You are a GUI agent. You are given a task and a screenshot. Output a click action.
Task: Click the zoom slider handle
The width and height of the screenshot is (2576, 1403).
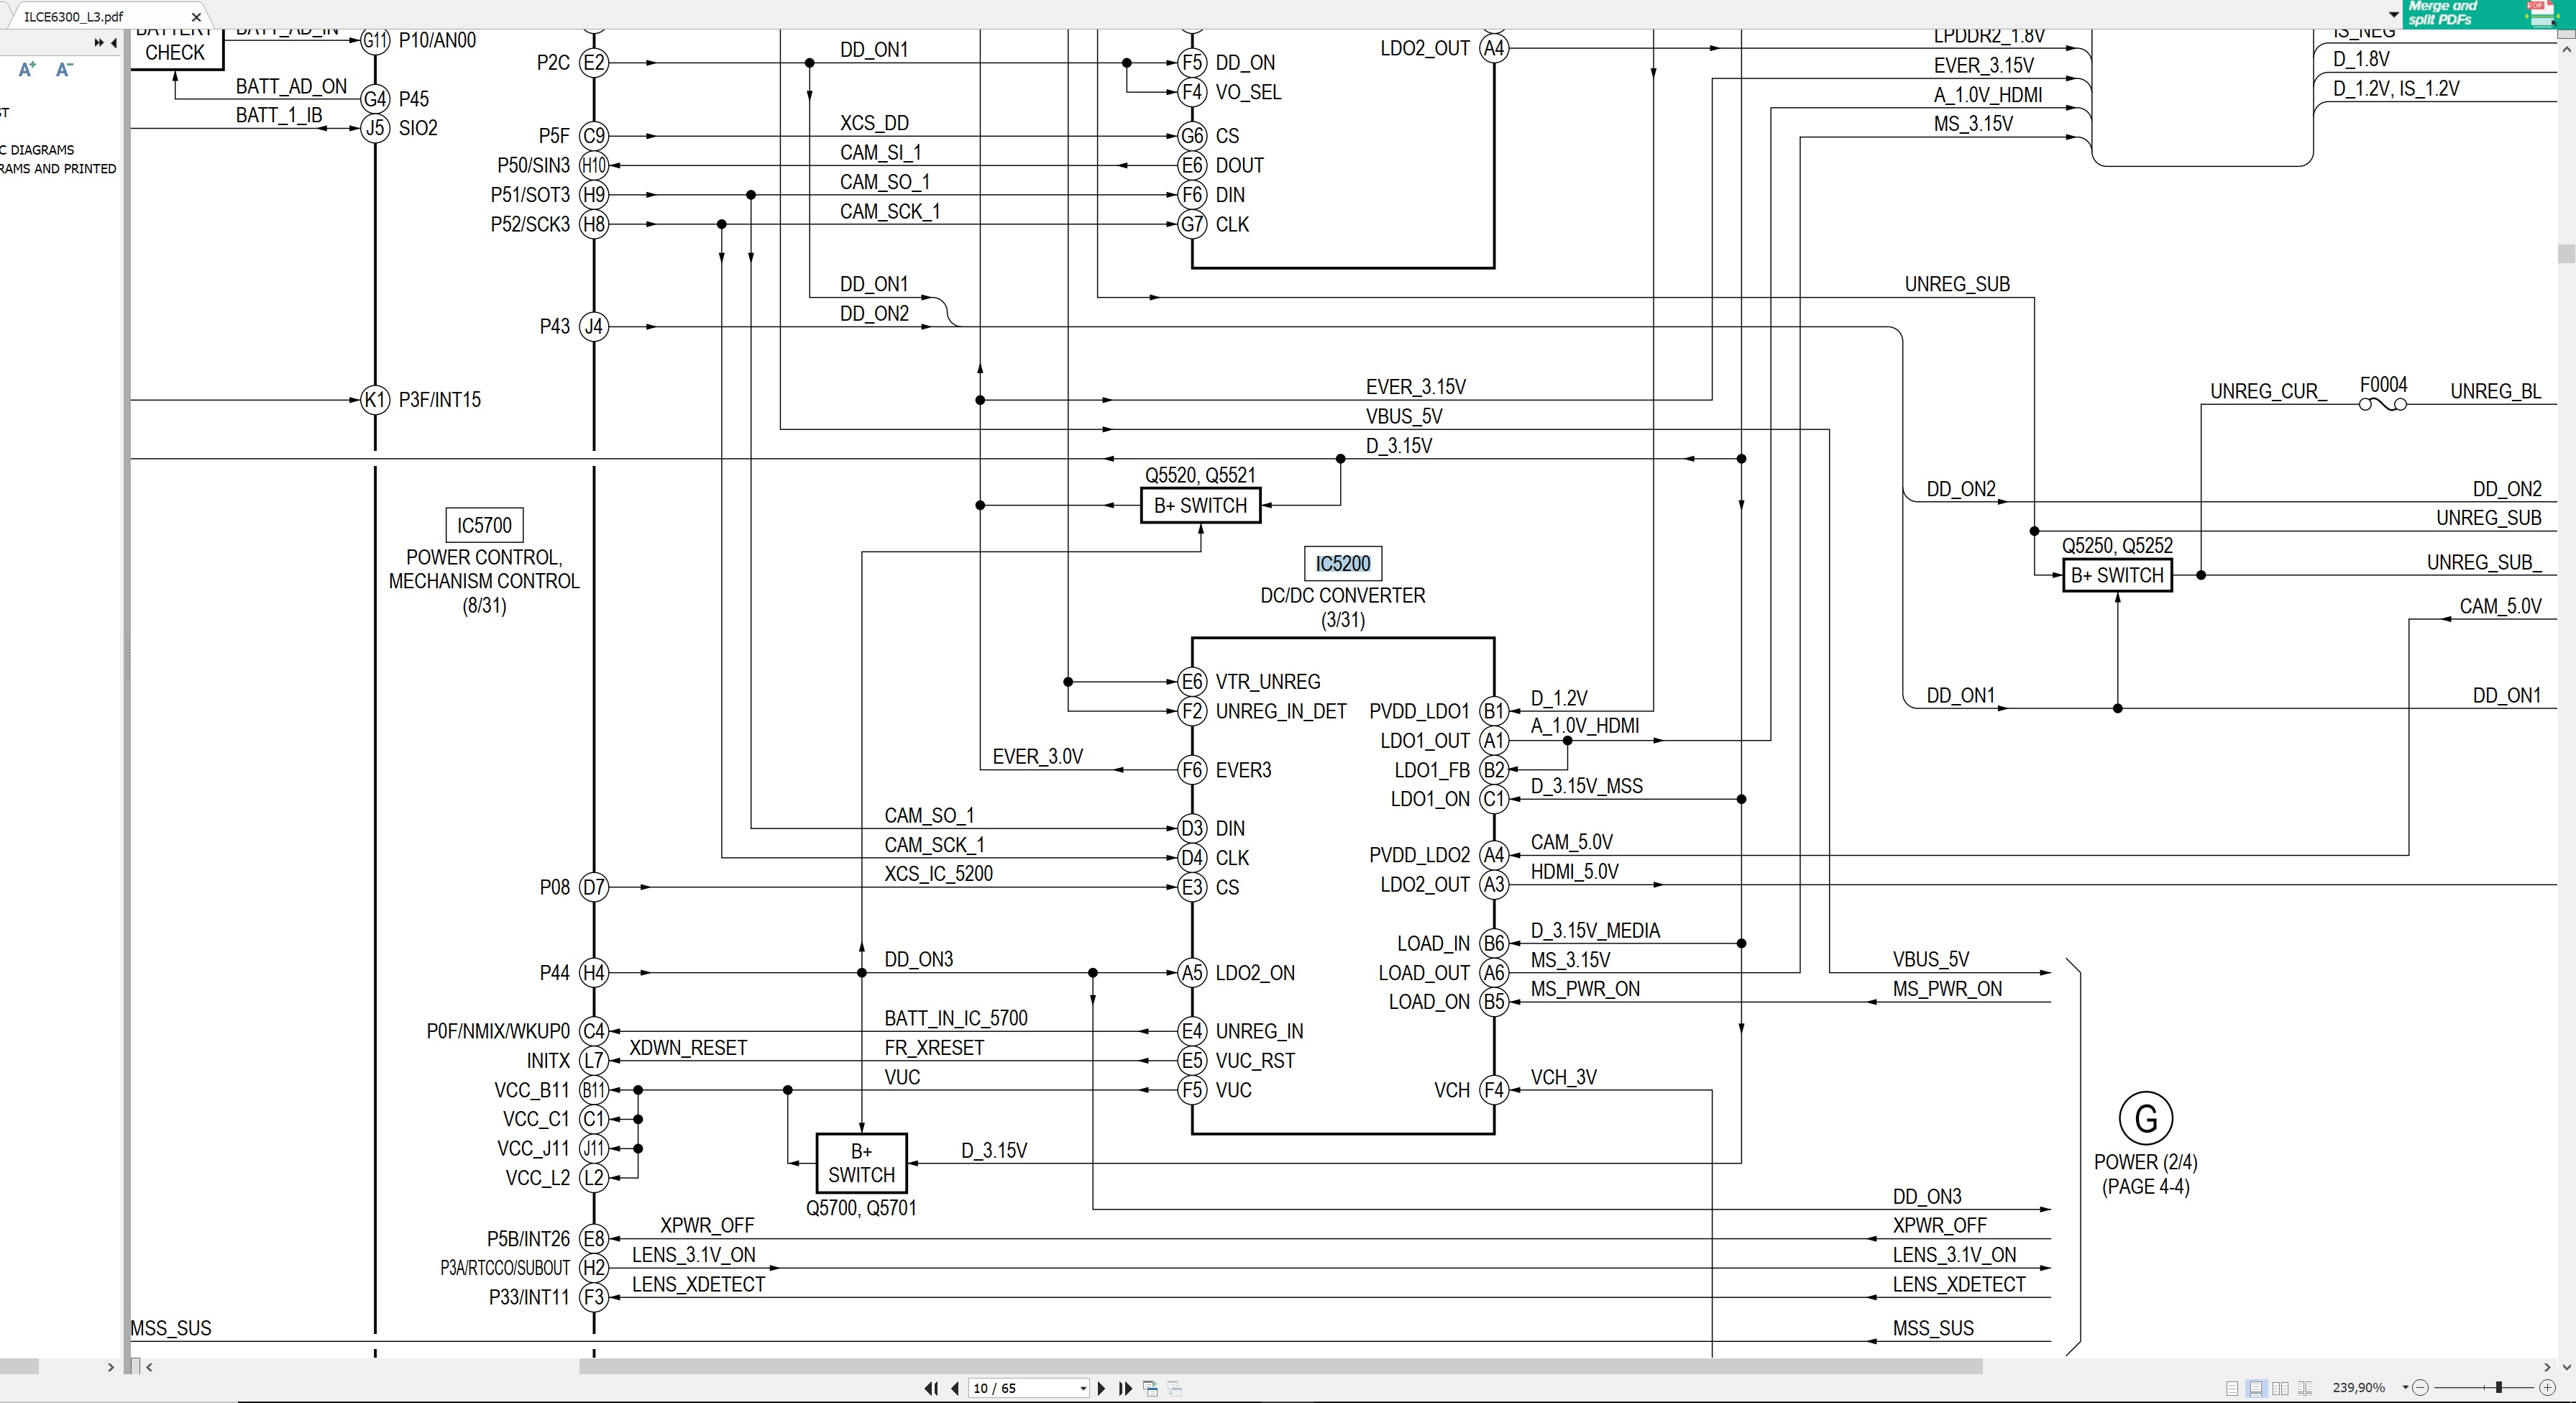tap(2498, 1388)
